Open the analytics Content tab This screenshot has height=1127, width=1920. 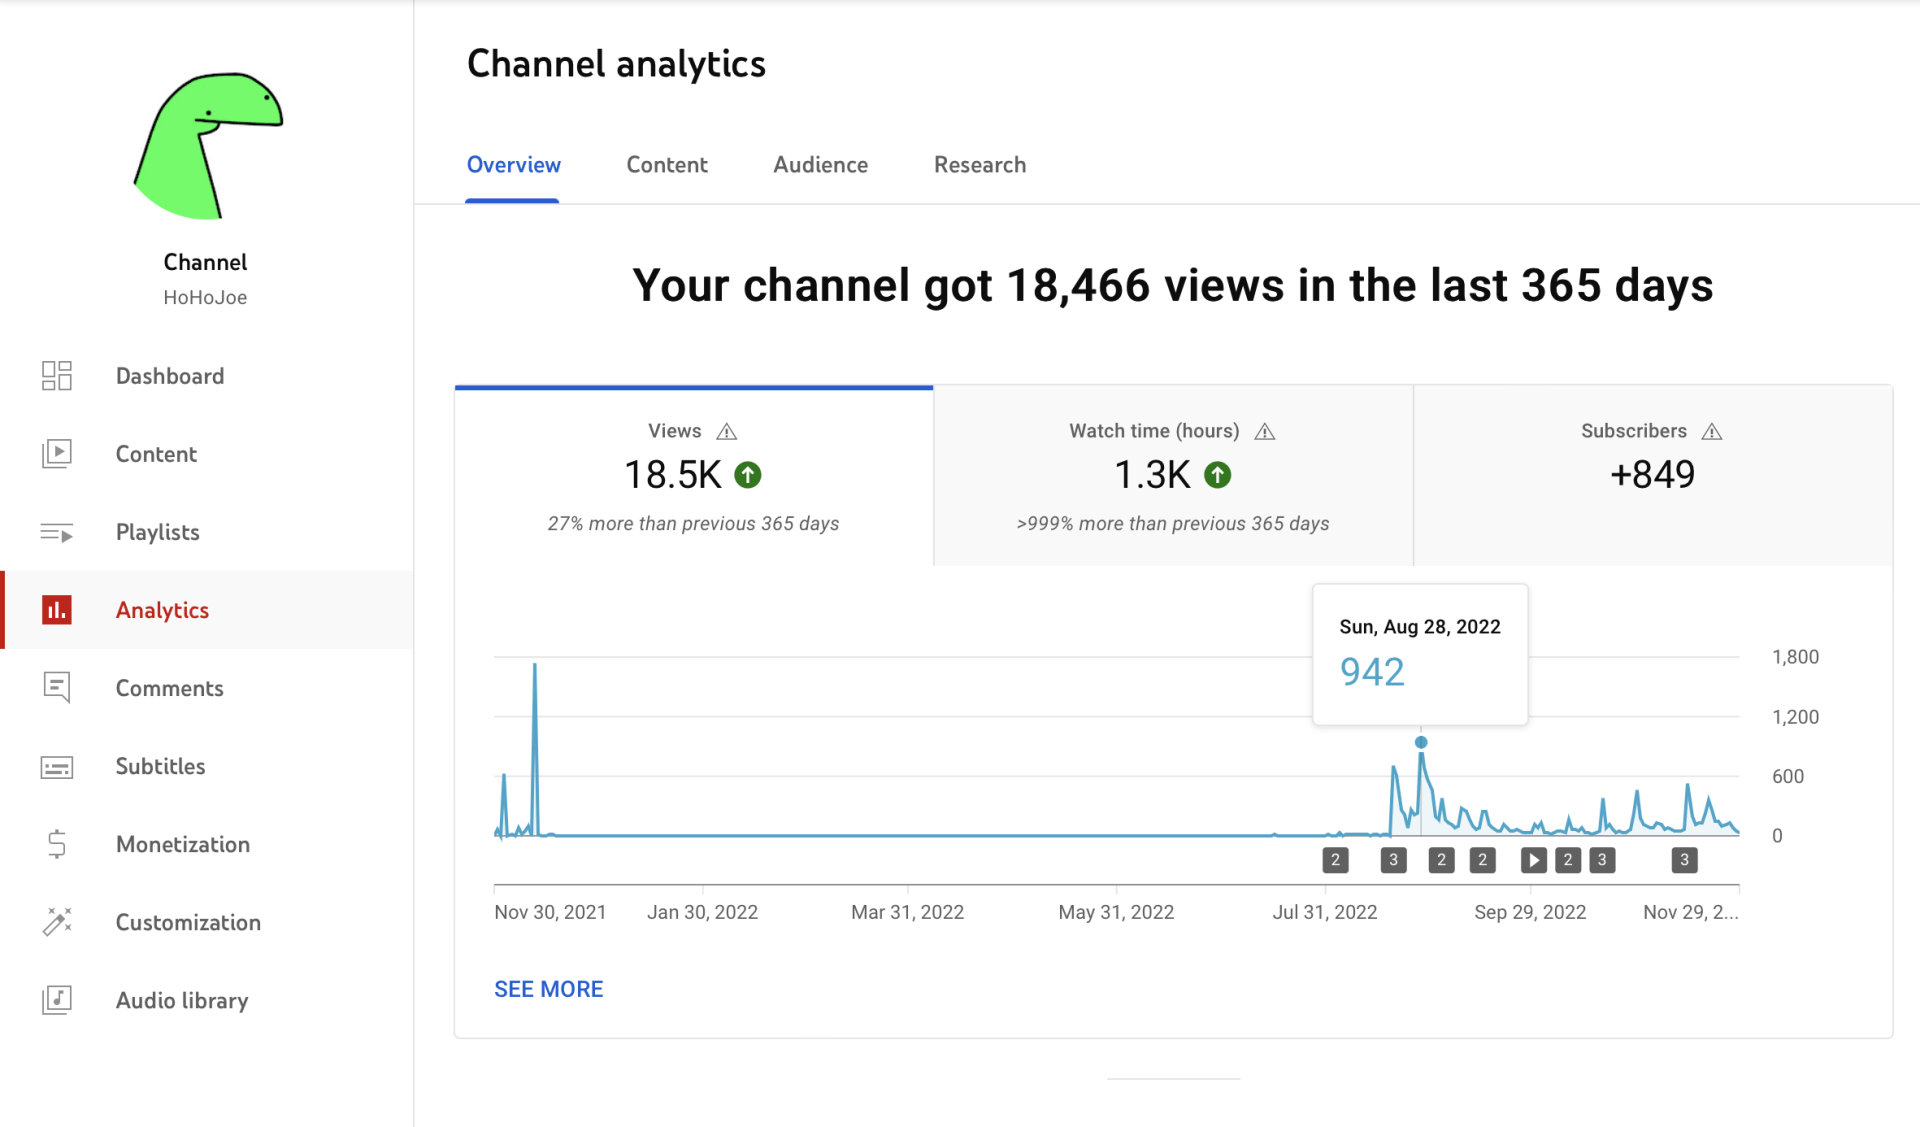pyautogui.click(x=667, y=165)
